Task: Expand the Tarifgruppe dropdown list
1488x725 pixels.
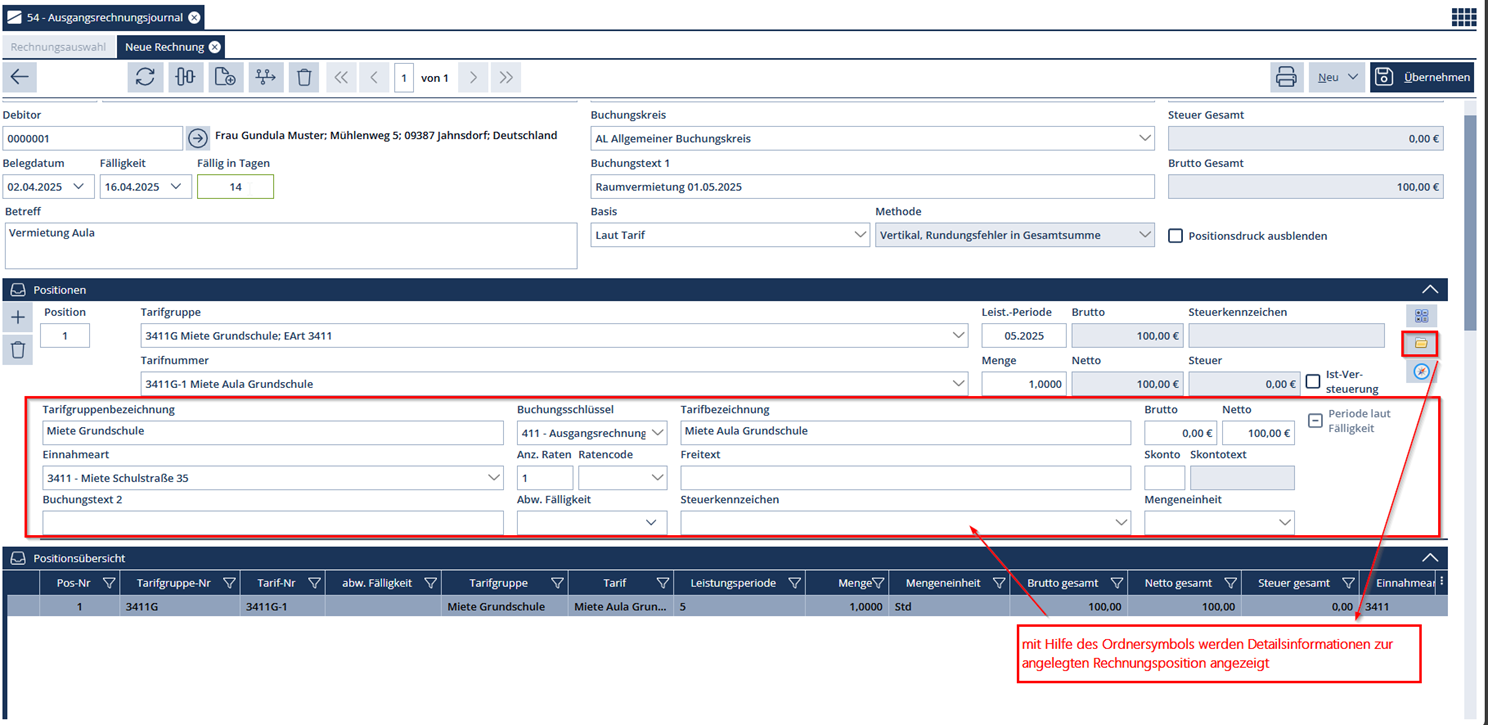Action: click(x=958, y=336)
